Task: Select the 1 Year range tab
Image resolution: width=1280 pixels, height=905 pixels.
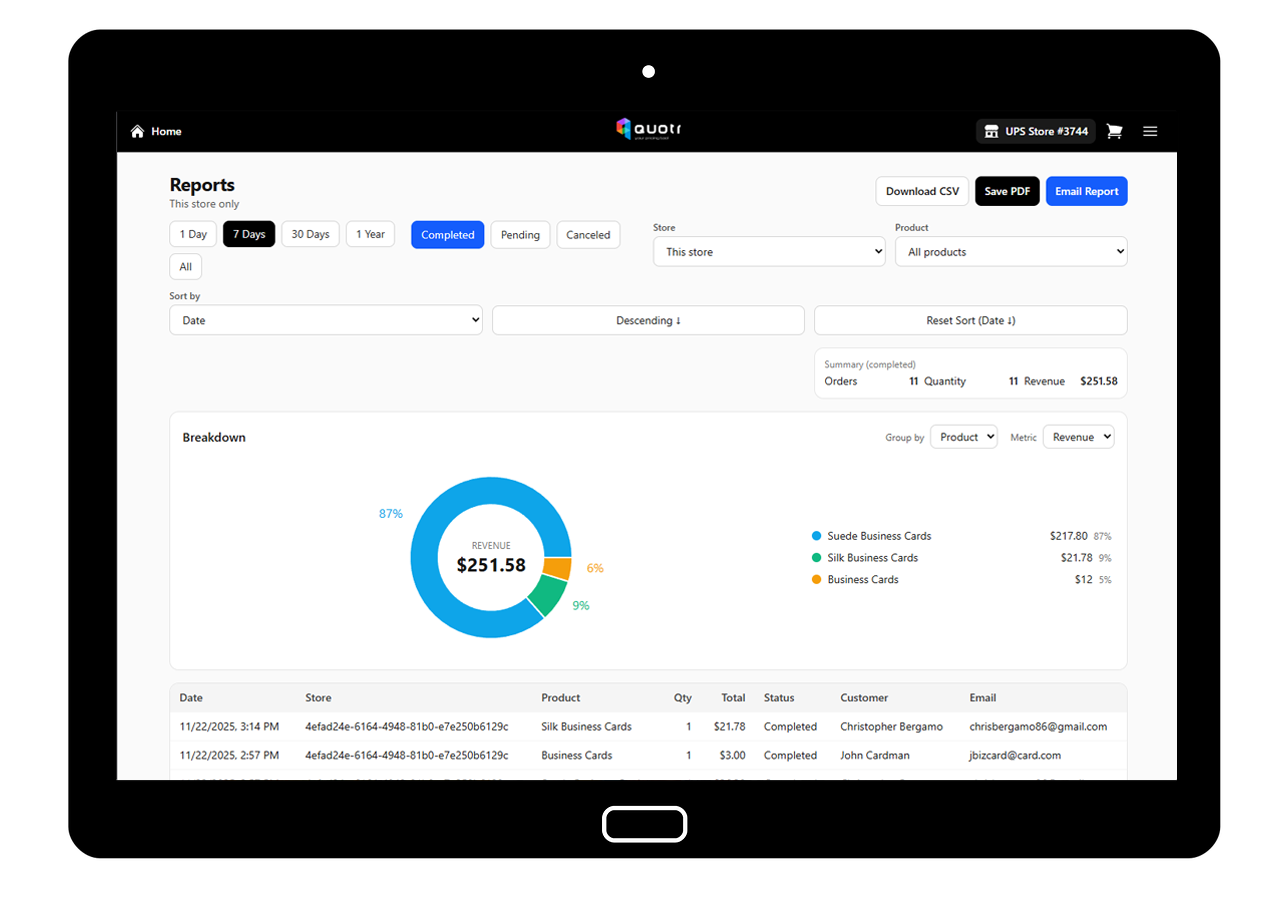Action: point(370,234)
